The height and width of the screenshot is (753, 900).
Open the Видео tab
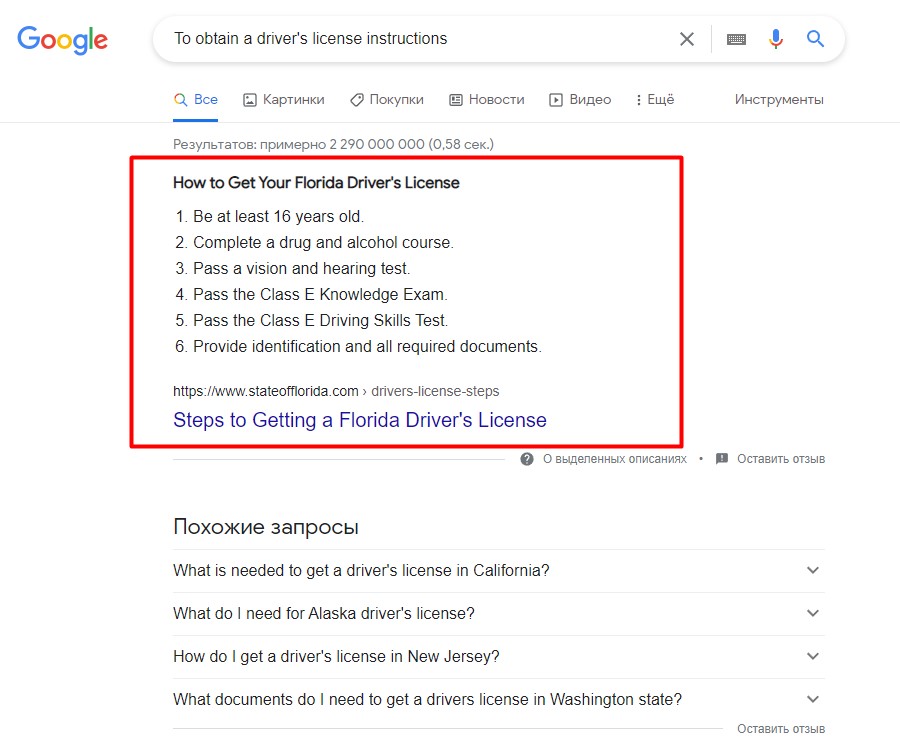click(580, 100)
